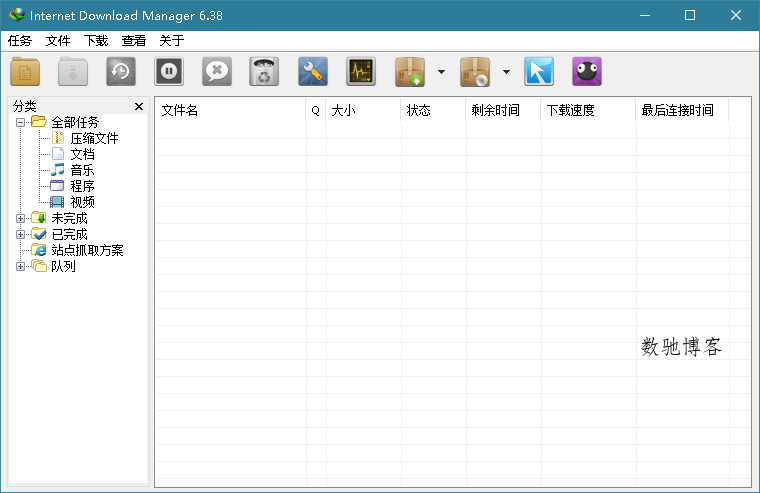This screenshot has width=760, height=493.
Task: Select the 文档 category
Action: 82,154
